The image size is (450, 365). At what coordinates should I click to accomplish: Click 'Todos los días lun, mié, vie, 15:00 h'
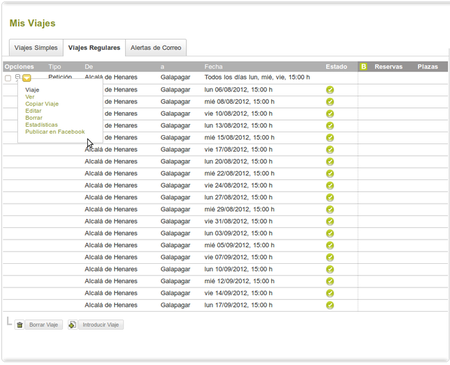(x=257, y=77)
